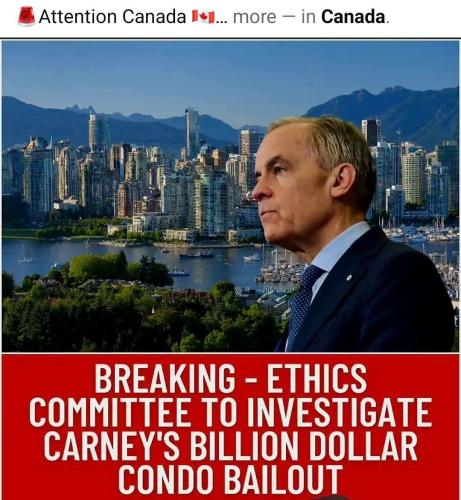Viewport: 461px width, 500px height.
Task: Click the Canadian flag emoji
Action: point(204,16)
